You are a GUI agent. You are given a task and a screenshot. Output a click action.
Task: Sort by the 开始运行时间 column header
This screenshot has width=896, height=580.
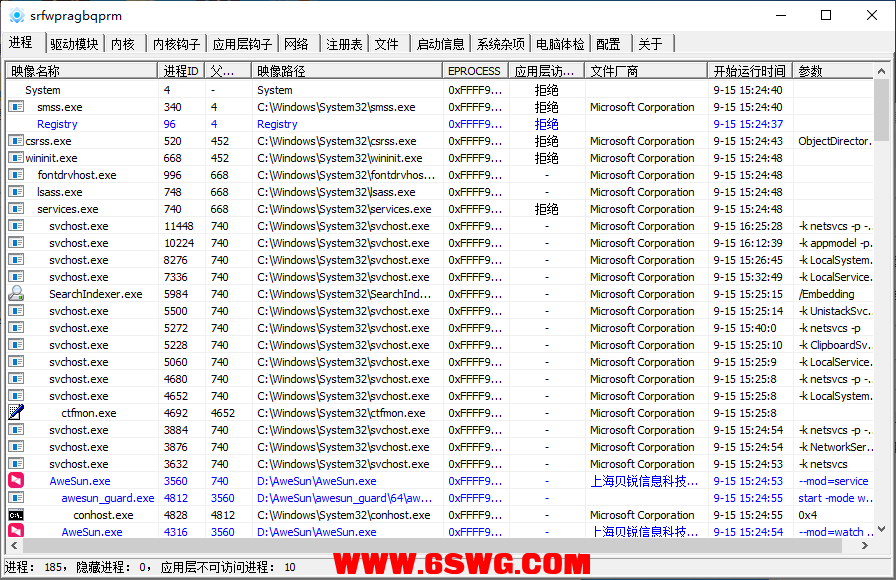[x=750, y=71]
